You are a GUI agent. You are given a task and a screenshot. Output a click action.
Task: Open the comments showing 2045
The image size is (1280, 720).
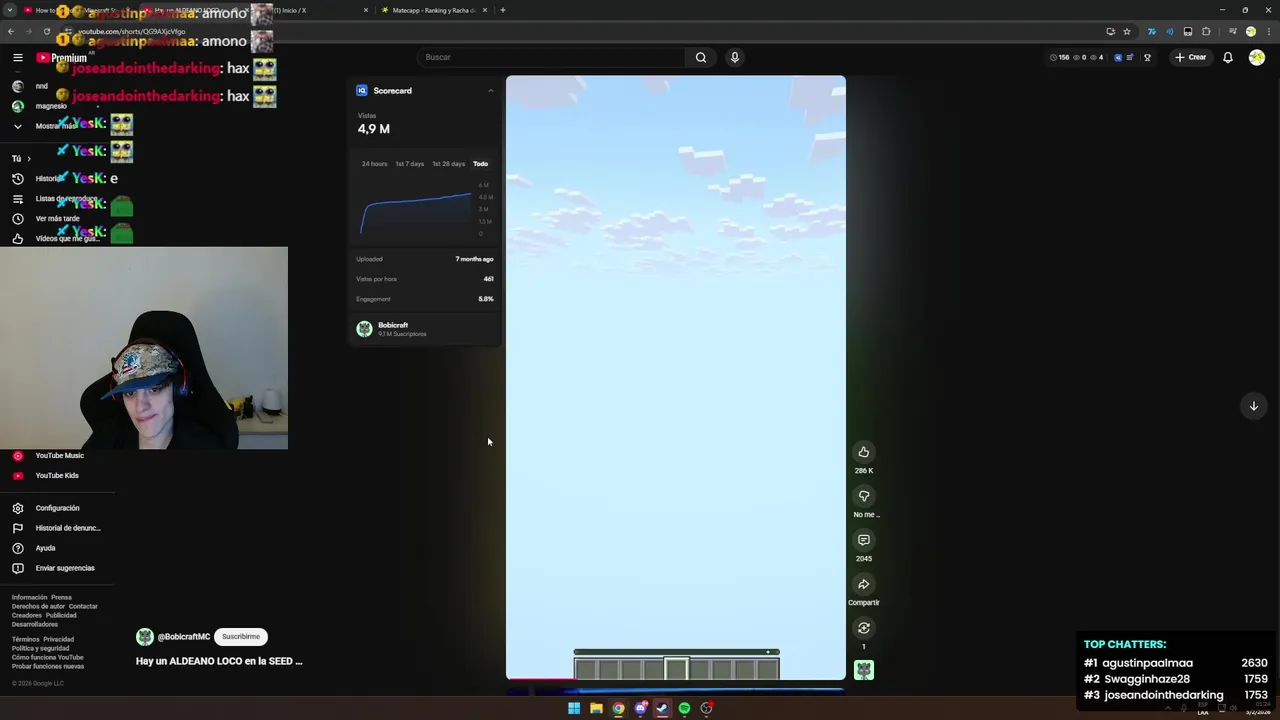click(x=864, y=540)
